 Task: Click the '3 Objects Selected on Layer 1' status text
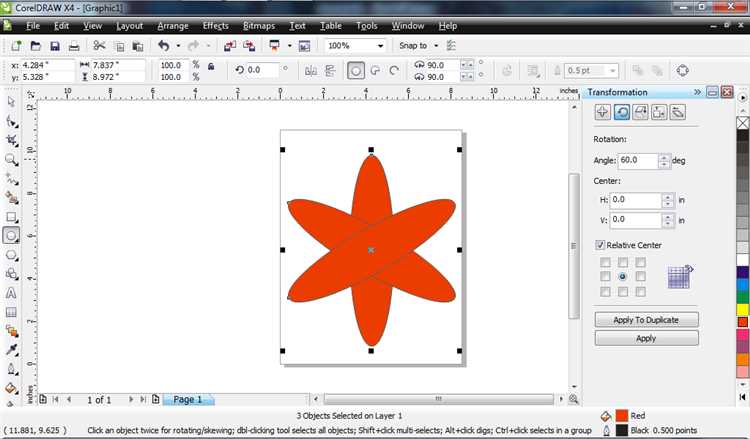point(349,416)
